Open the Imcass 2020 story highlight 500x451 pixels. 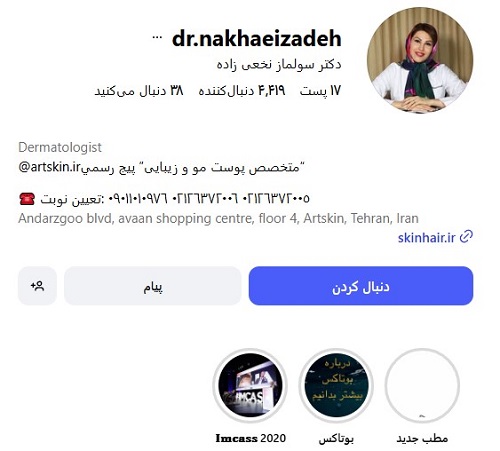(250, 386)
